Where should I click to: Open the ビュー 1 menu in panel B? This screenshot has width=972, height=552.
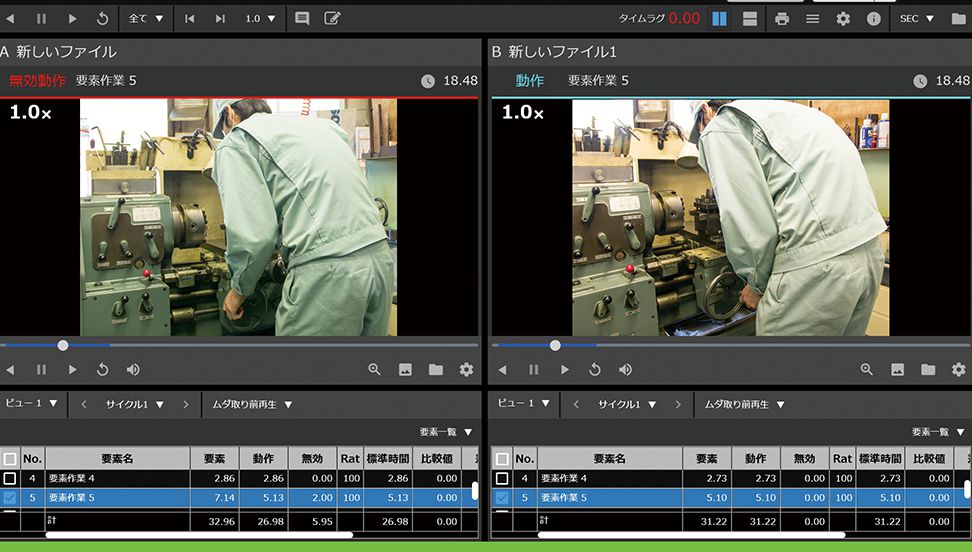point(524,404)
